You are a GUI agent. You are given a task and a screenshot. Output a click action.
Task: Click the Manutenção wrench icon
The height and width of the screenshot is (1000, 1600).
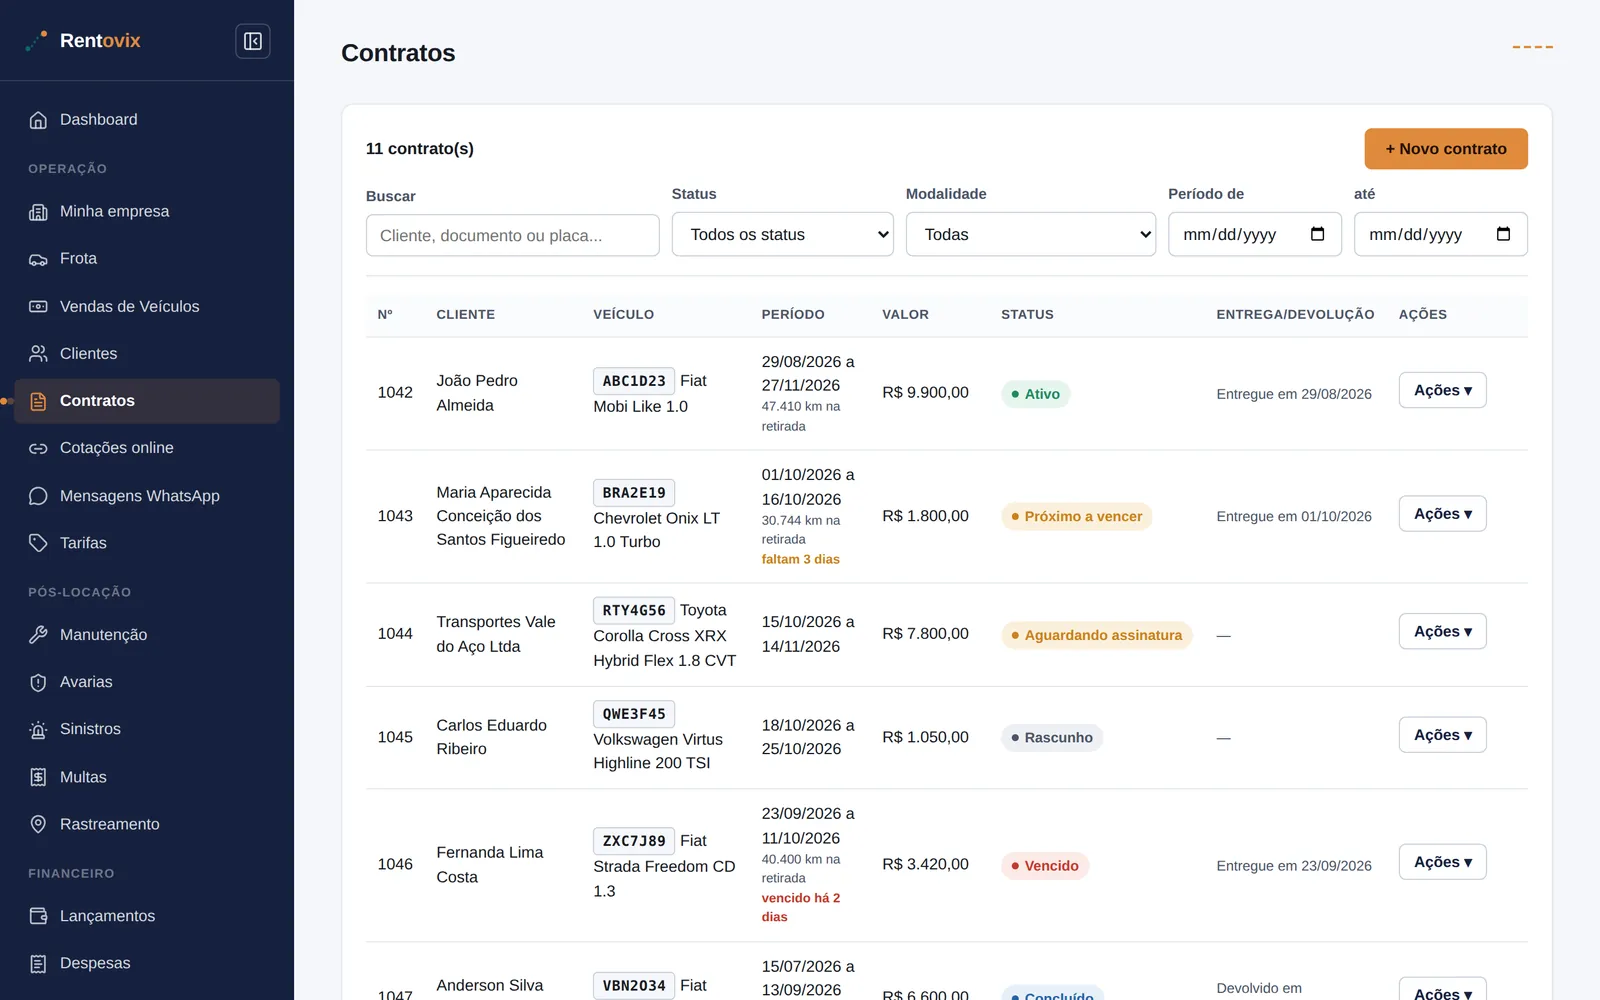click(x=38, y=634)
